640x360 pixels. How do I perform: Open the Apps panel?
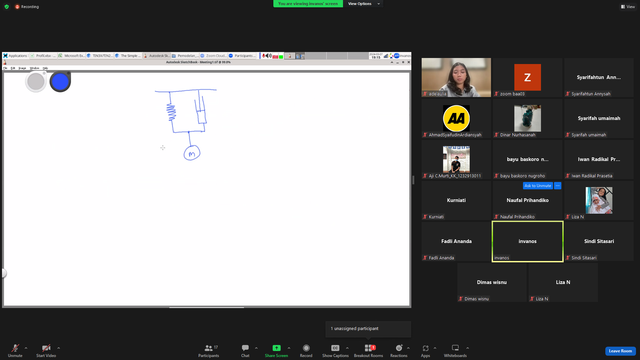tap(425, 350)
